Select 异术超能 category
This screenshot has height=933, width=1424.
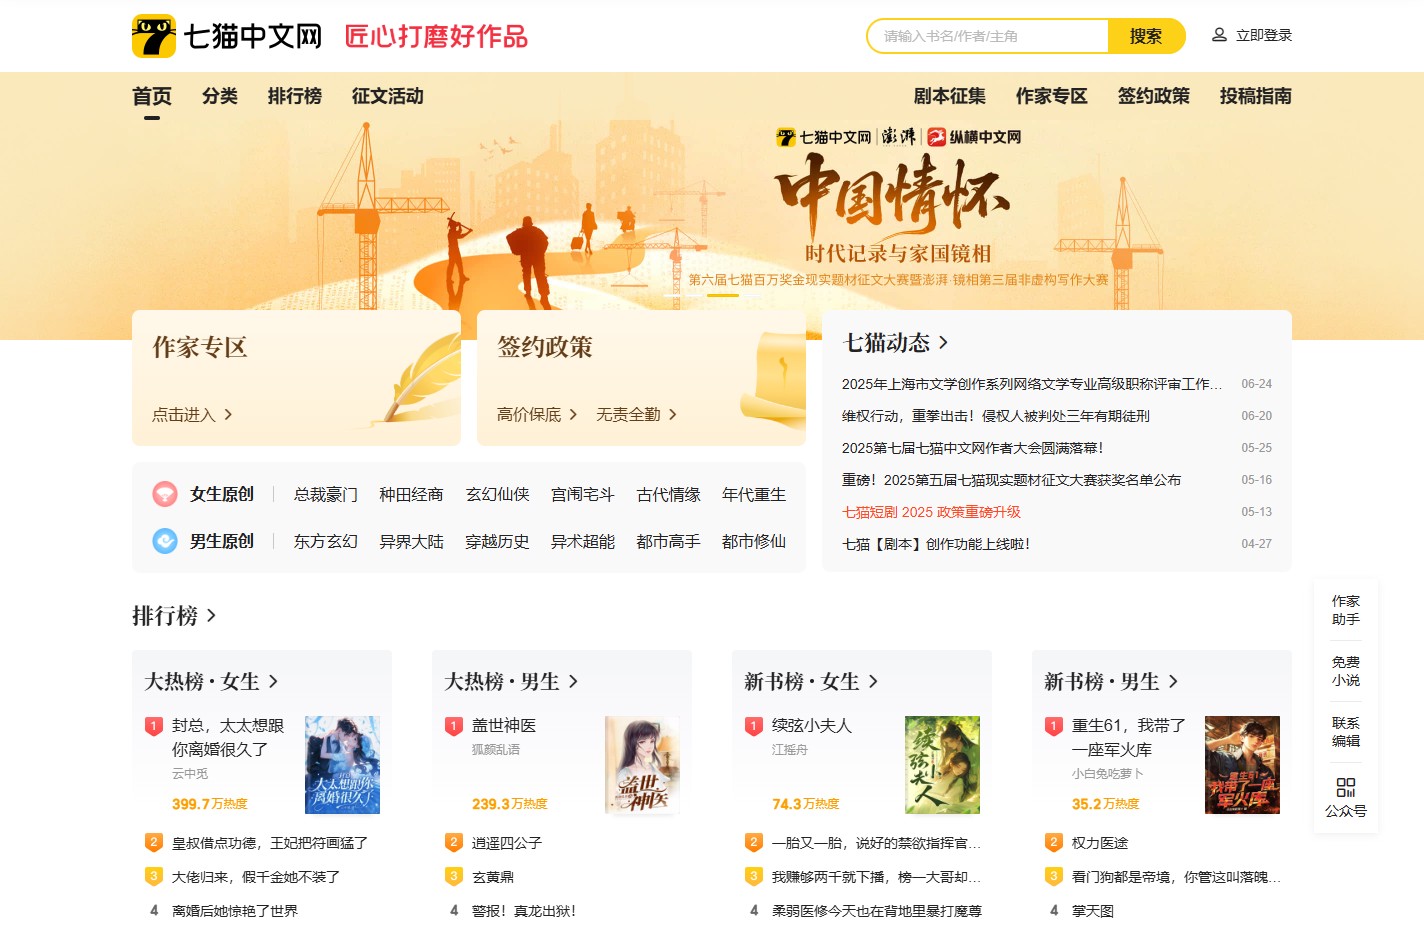(583, 541)
